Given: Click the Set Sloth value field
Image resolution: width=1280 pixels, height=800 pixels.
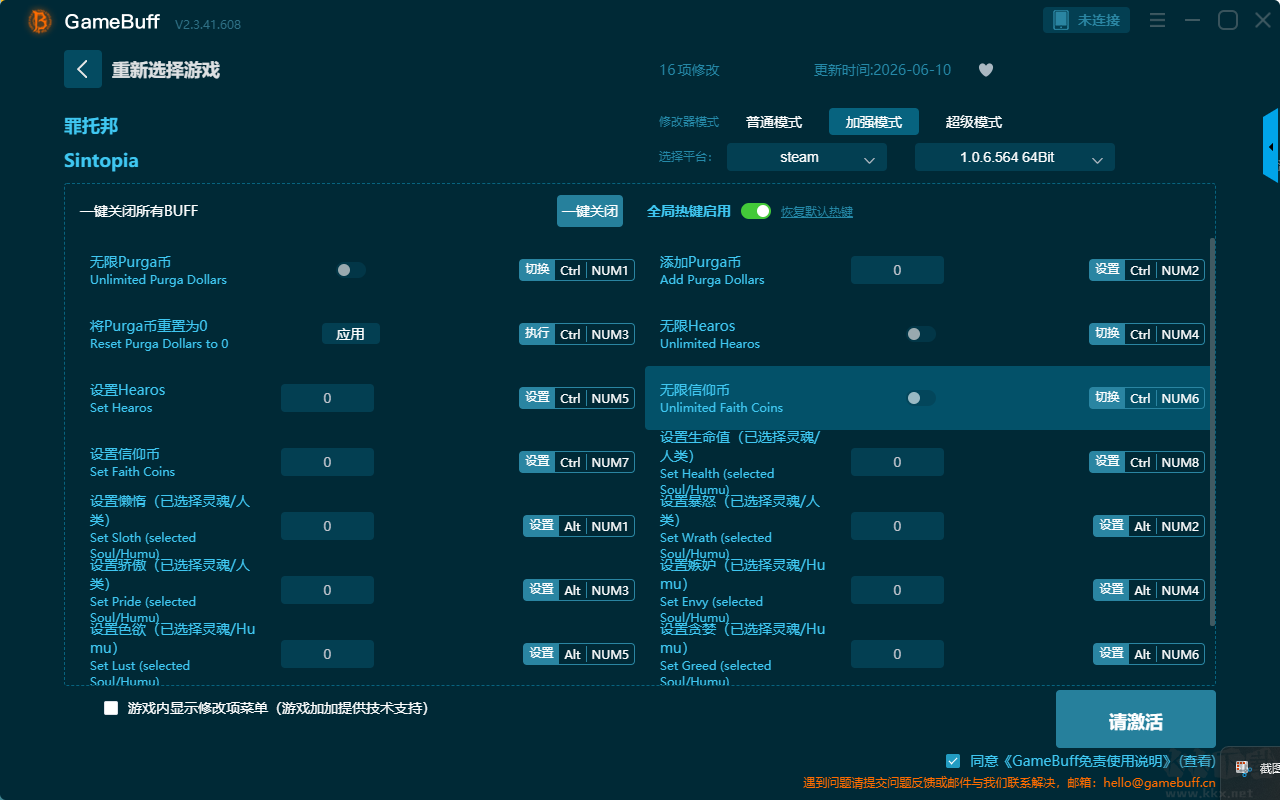Looking at the screenshot, I should [x=327, y=526].
